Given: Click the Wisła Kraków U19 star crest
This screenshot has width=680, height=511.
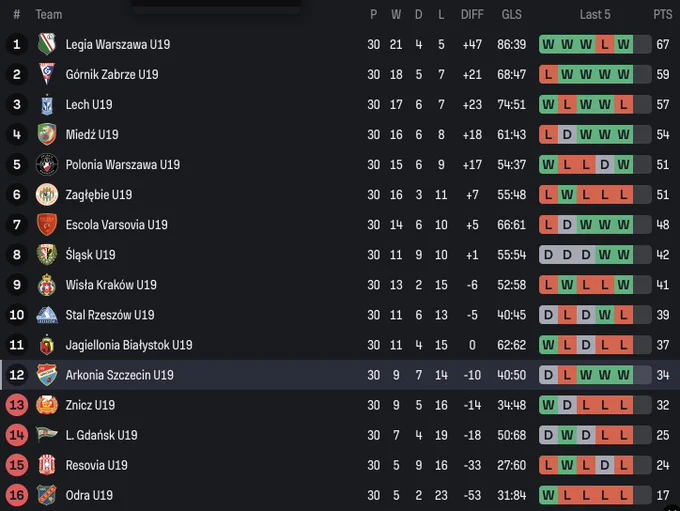Looking at the screenshot, I should [x=47, y=285].
